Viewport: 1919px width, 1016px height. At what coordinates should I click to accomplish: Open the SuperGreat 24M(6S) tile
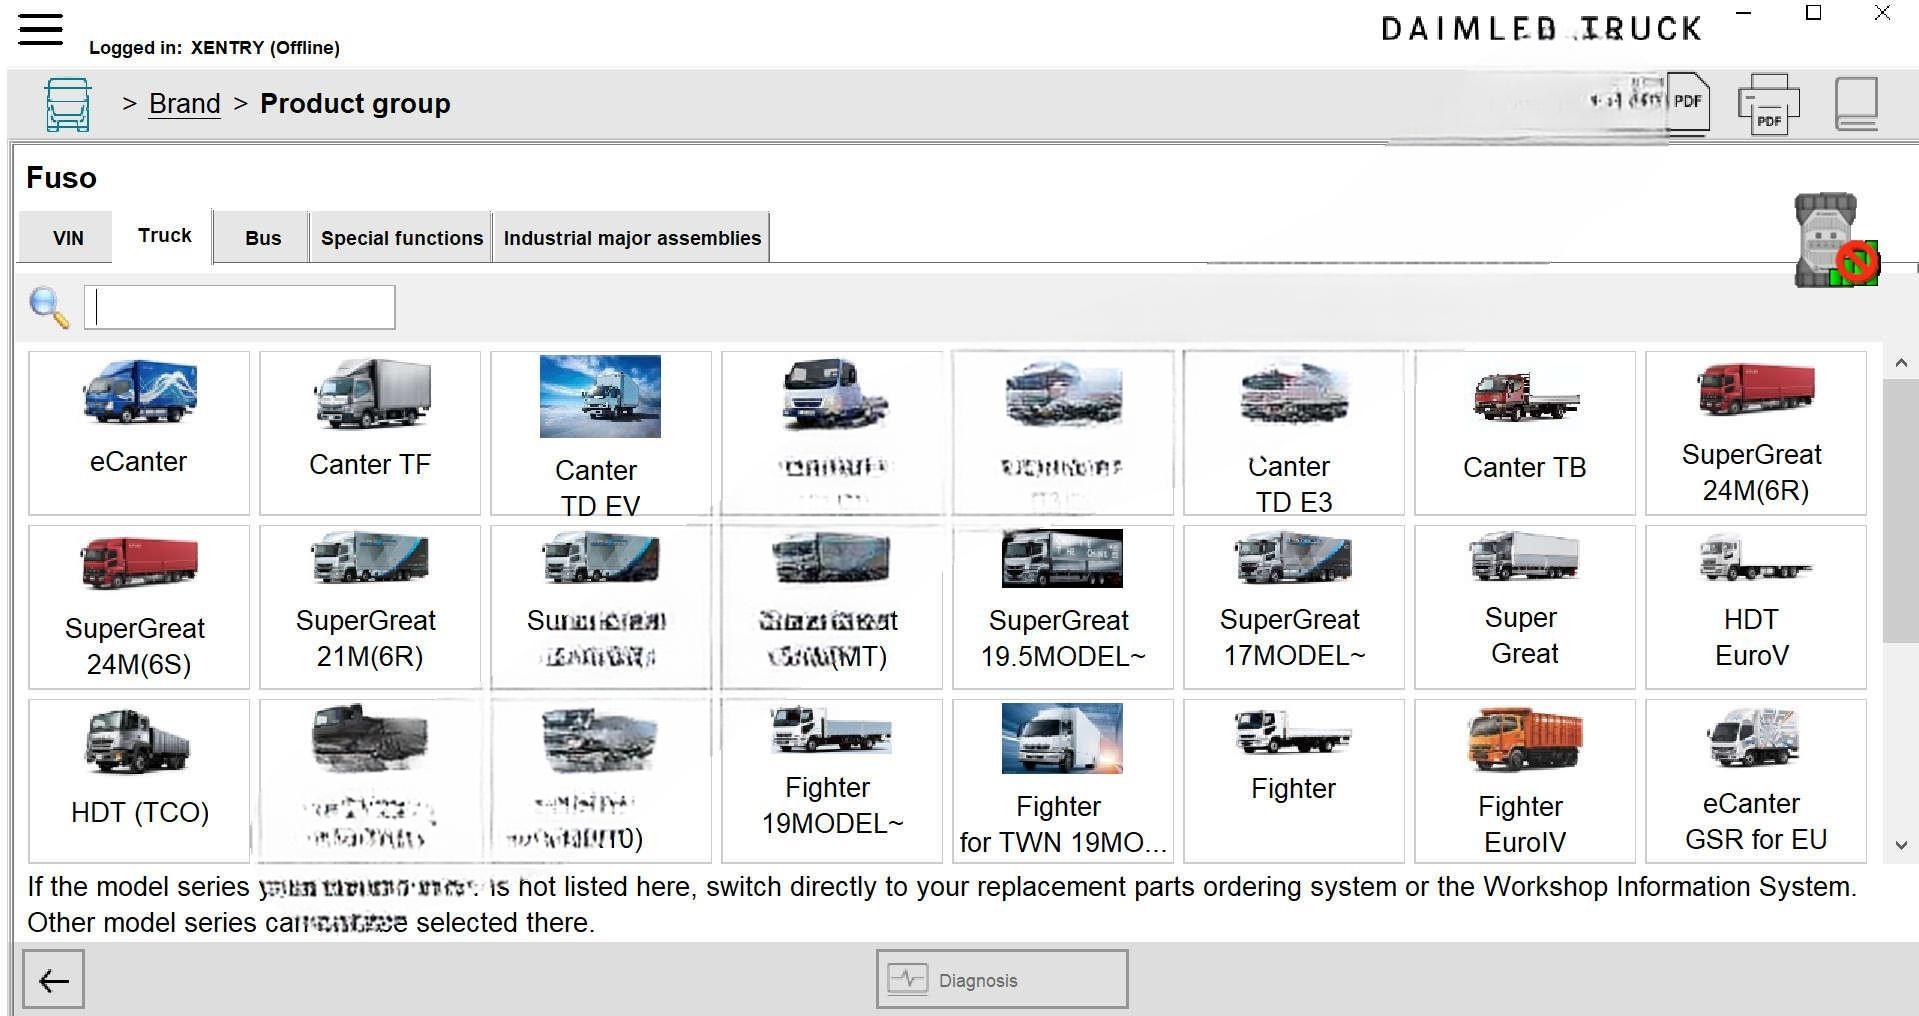tap(139, 607)
